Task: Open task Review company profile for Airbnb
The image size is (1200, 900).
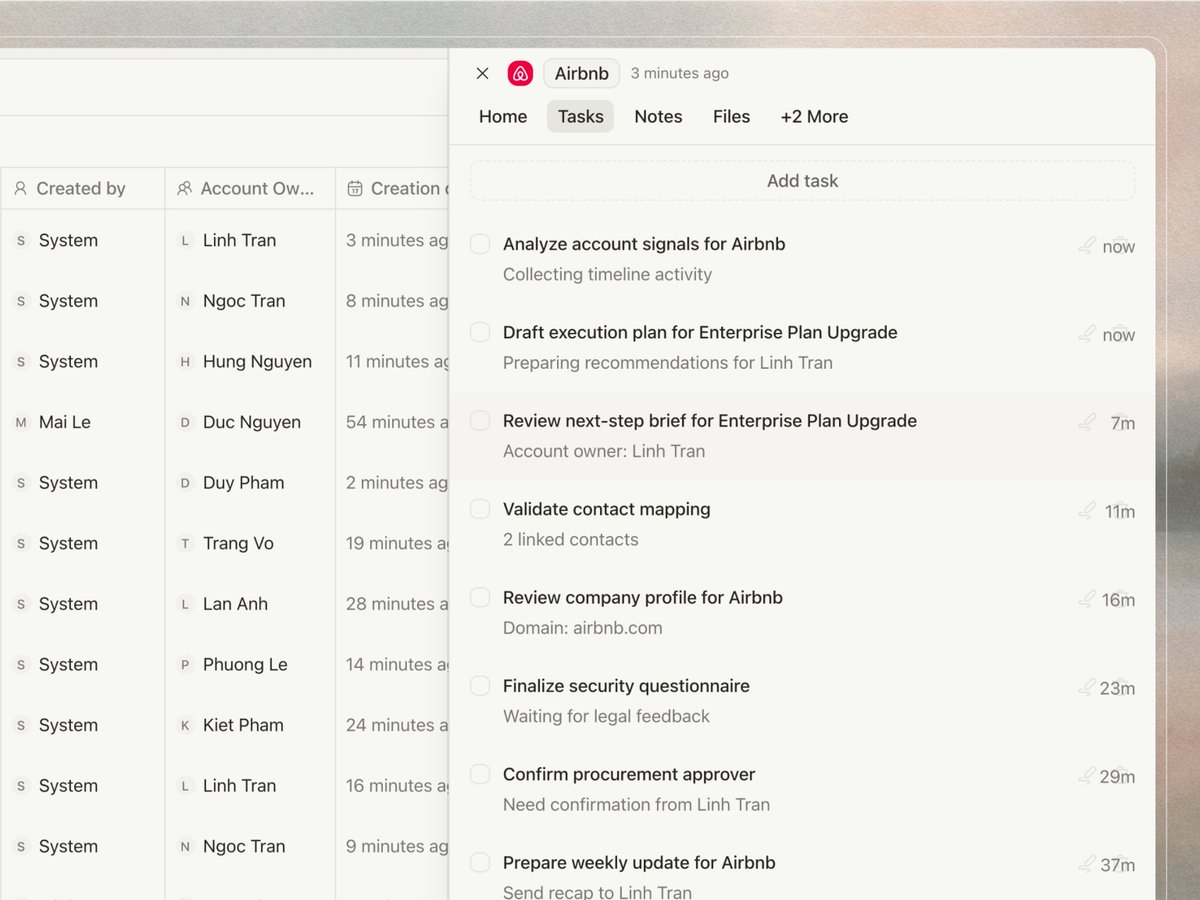Action: point(643,597)
